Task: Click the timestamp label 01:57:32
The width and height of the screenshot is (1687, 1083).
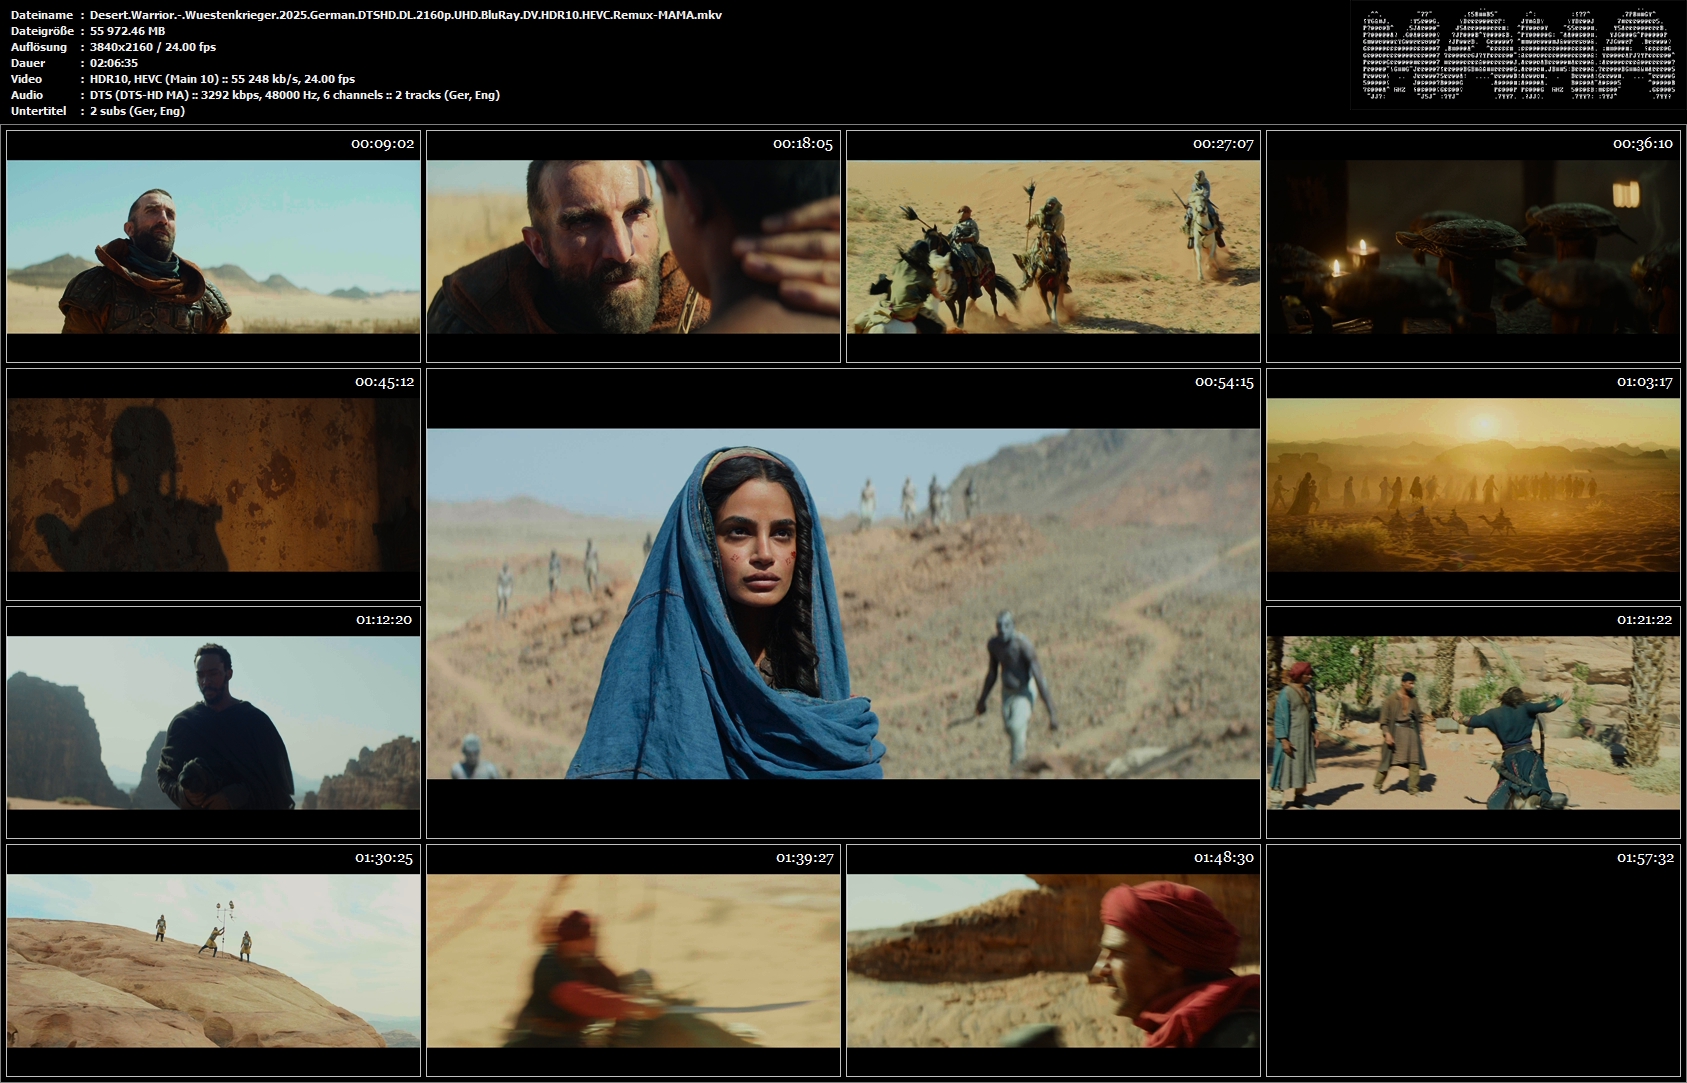Action: [1645, 858]
